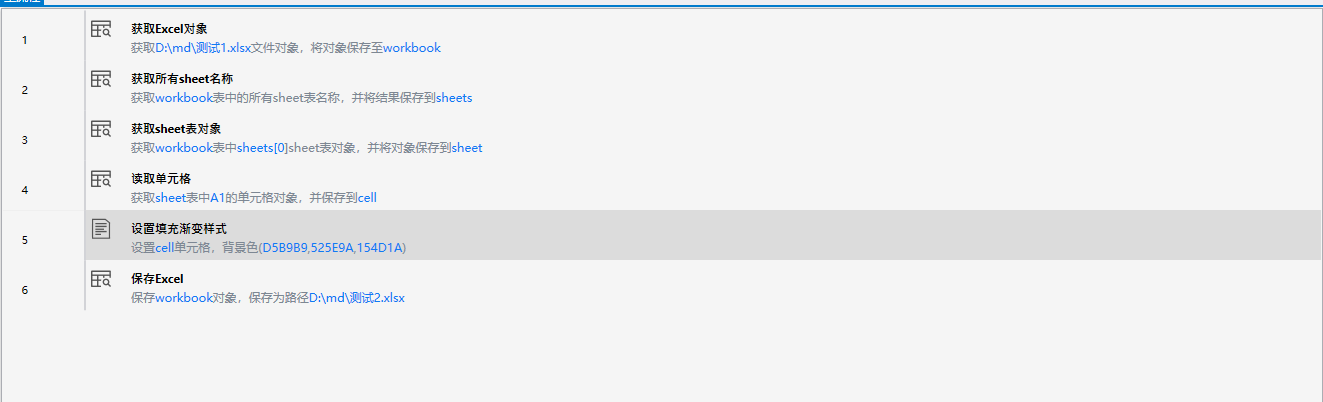Click the document icon for 设置填充渐变样式 step
Image resolution: width=1323 pixels, height=402 pixels.
101,230
